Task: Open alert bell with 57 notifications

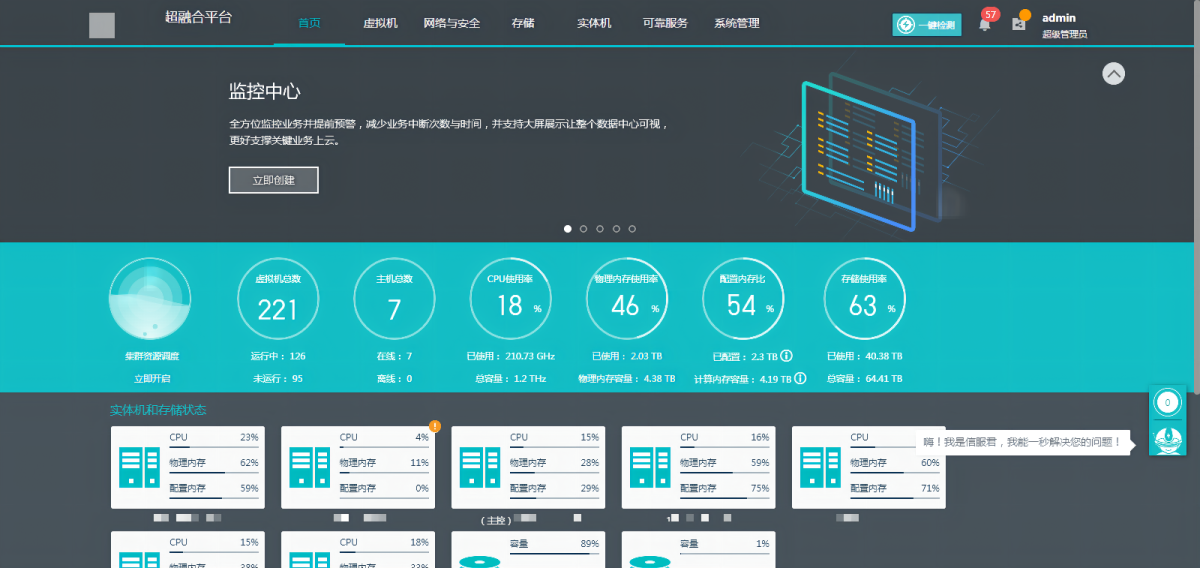Action: (x=985, y=23)
